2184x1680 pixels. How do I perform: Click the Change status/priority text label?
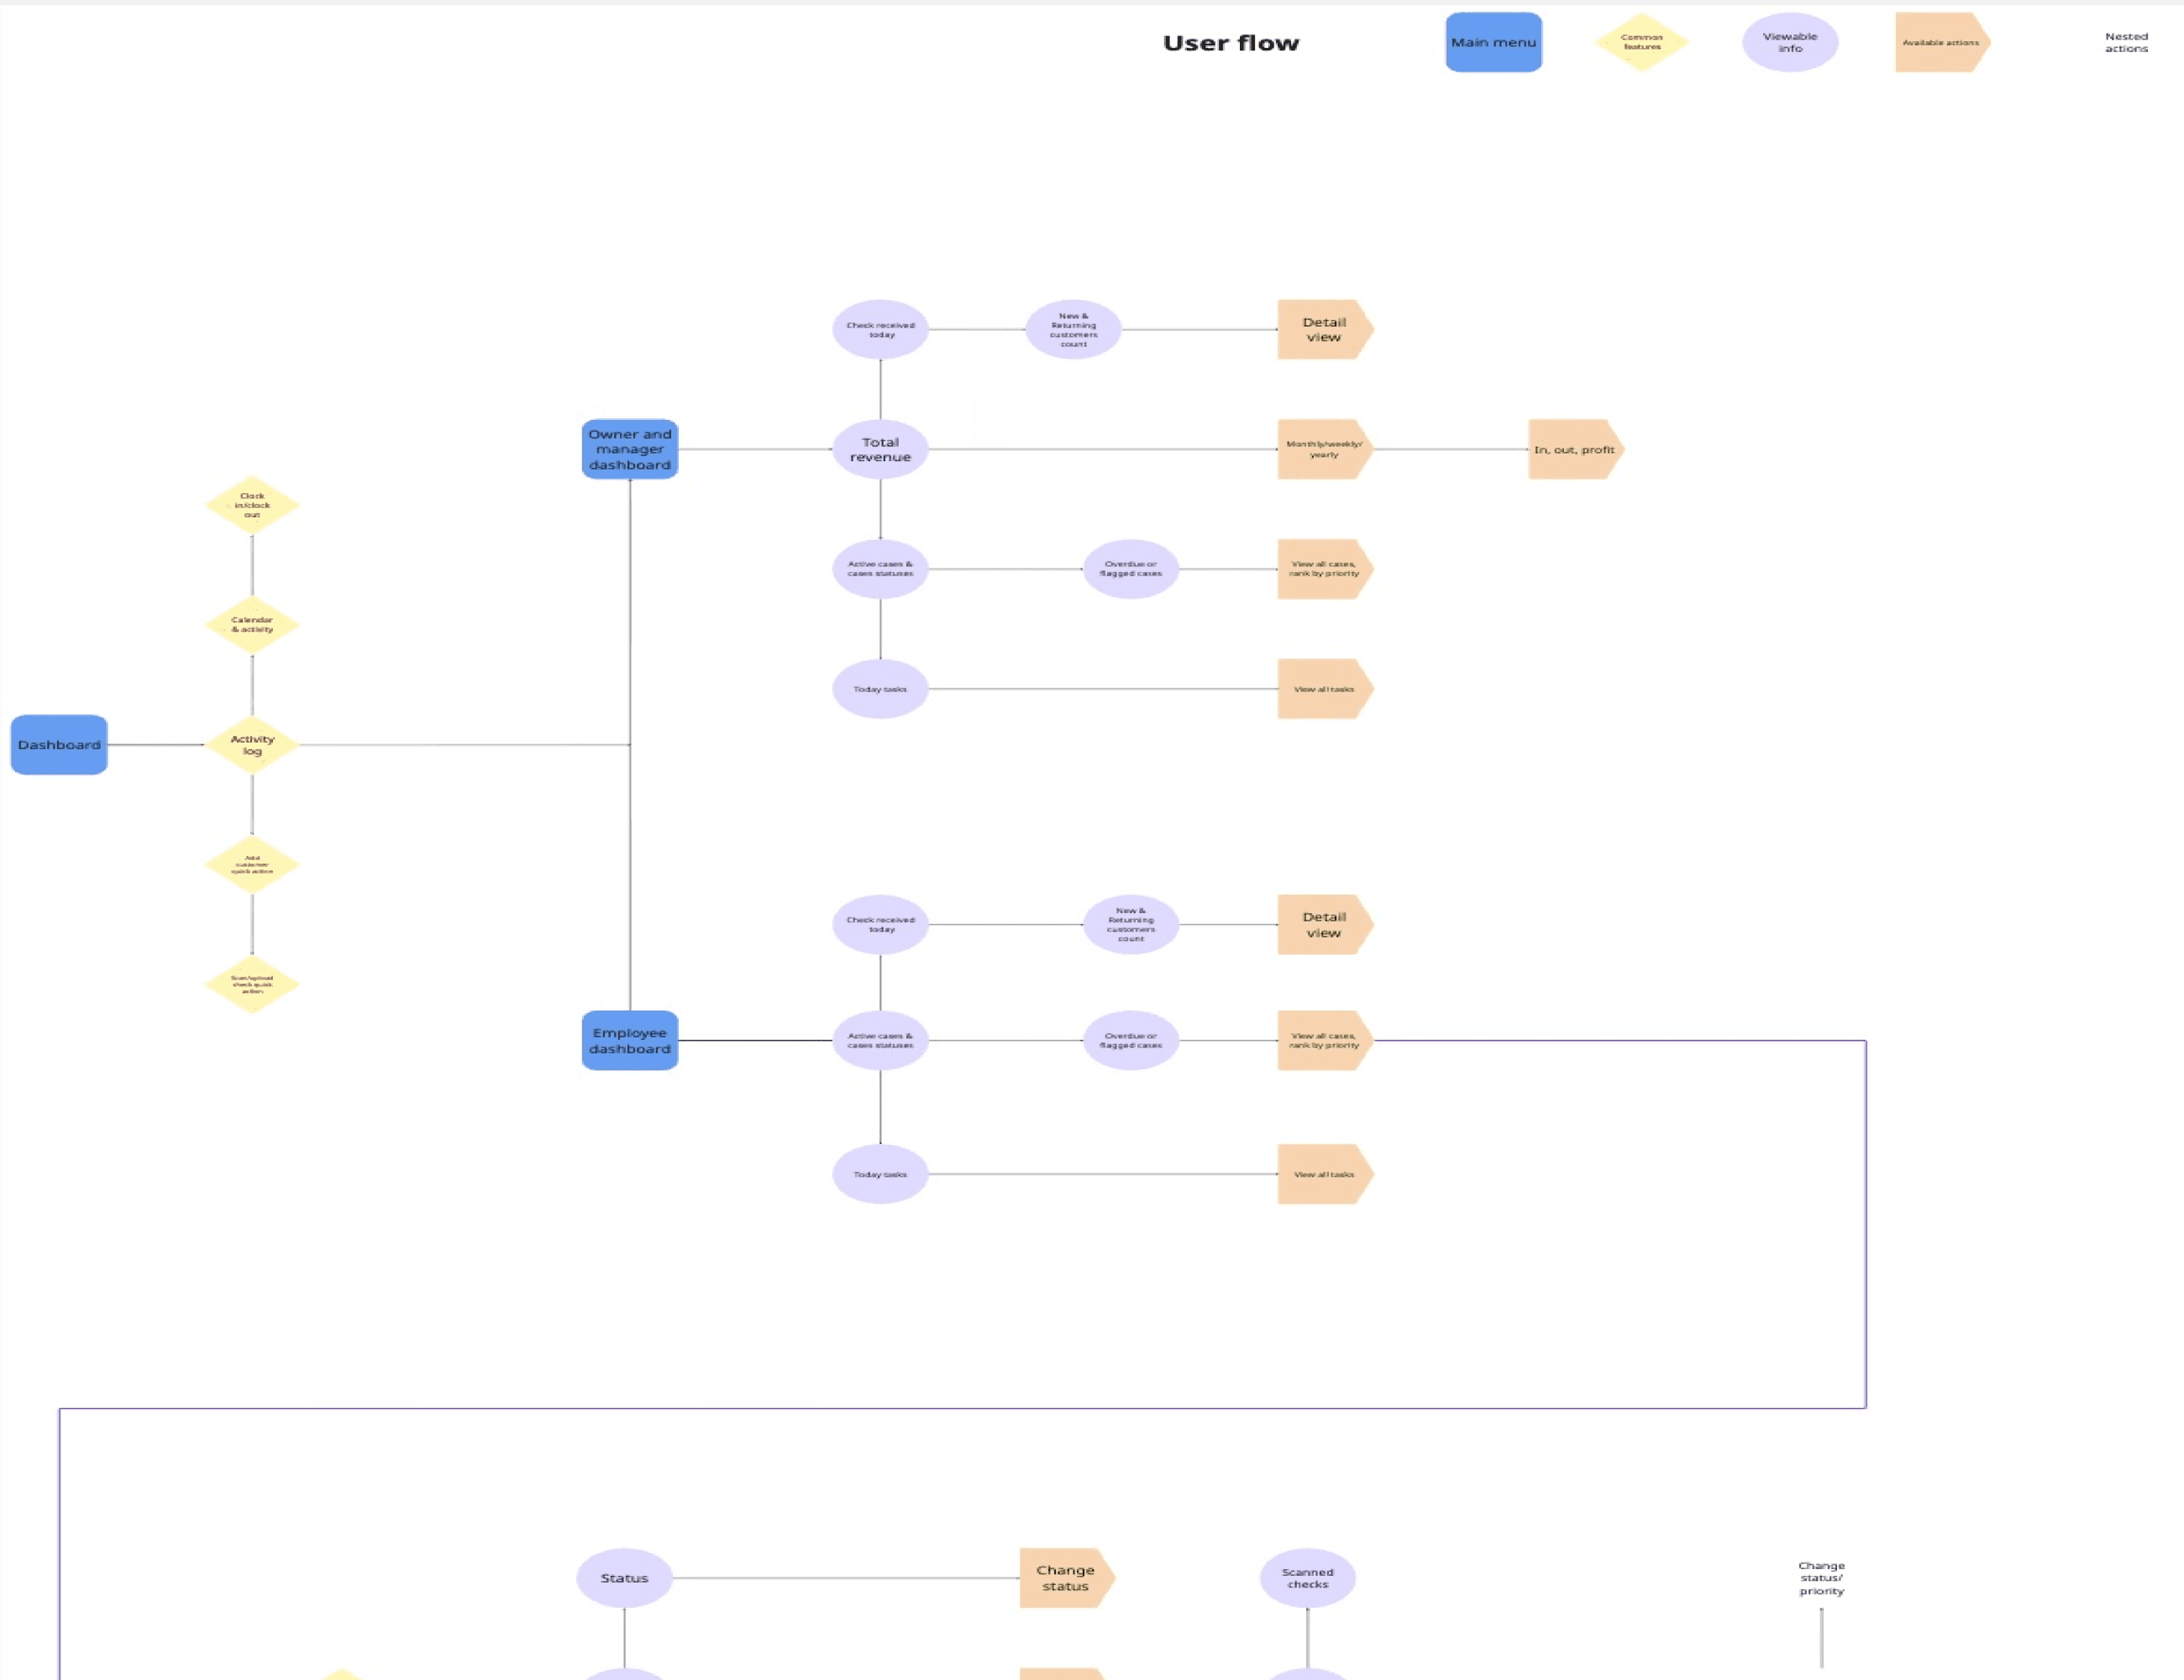coord(1821,1578)
